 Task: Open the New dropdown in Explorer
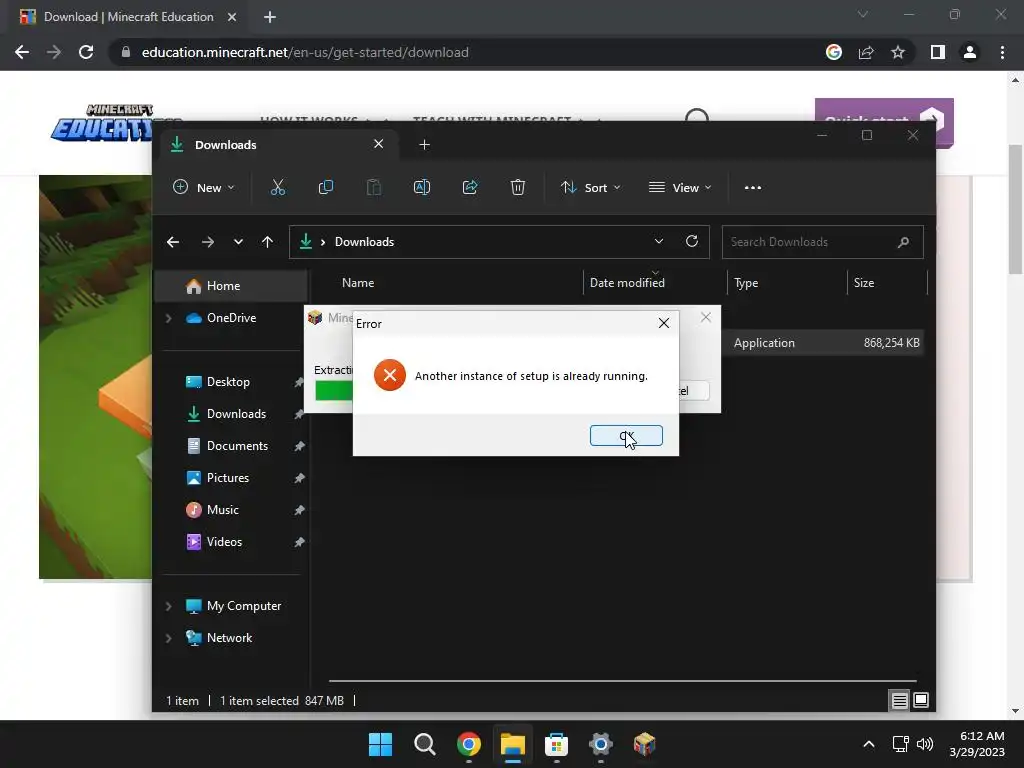(203, 187)
